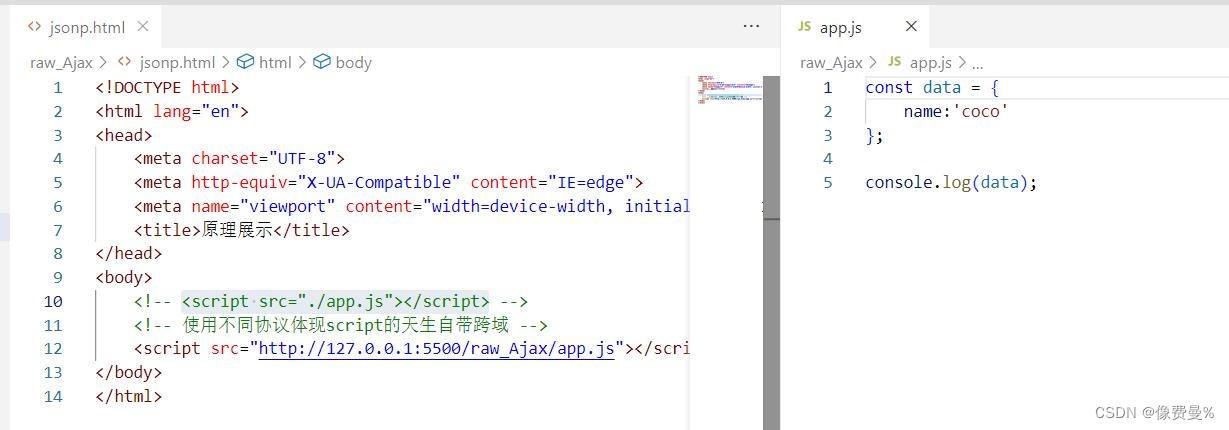Image resolution: width=1229 pixels, height=430 pixels.
Task: Click the name:'coco' line
Action: (x=955, y=111)
